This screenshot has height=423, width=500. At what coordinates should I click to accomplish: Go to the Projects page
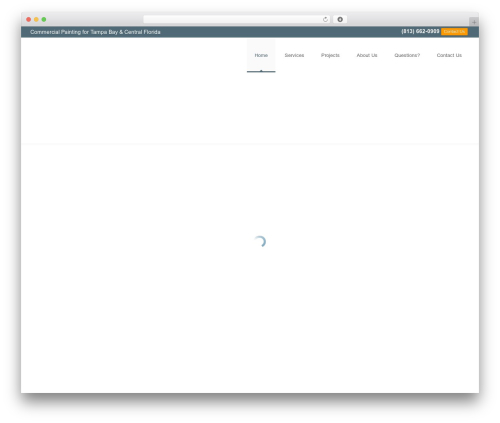coord(330,55)
